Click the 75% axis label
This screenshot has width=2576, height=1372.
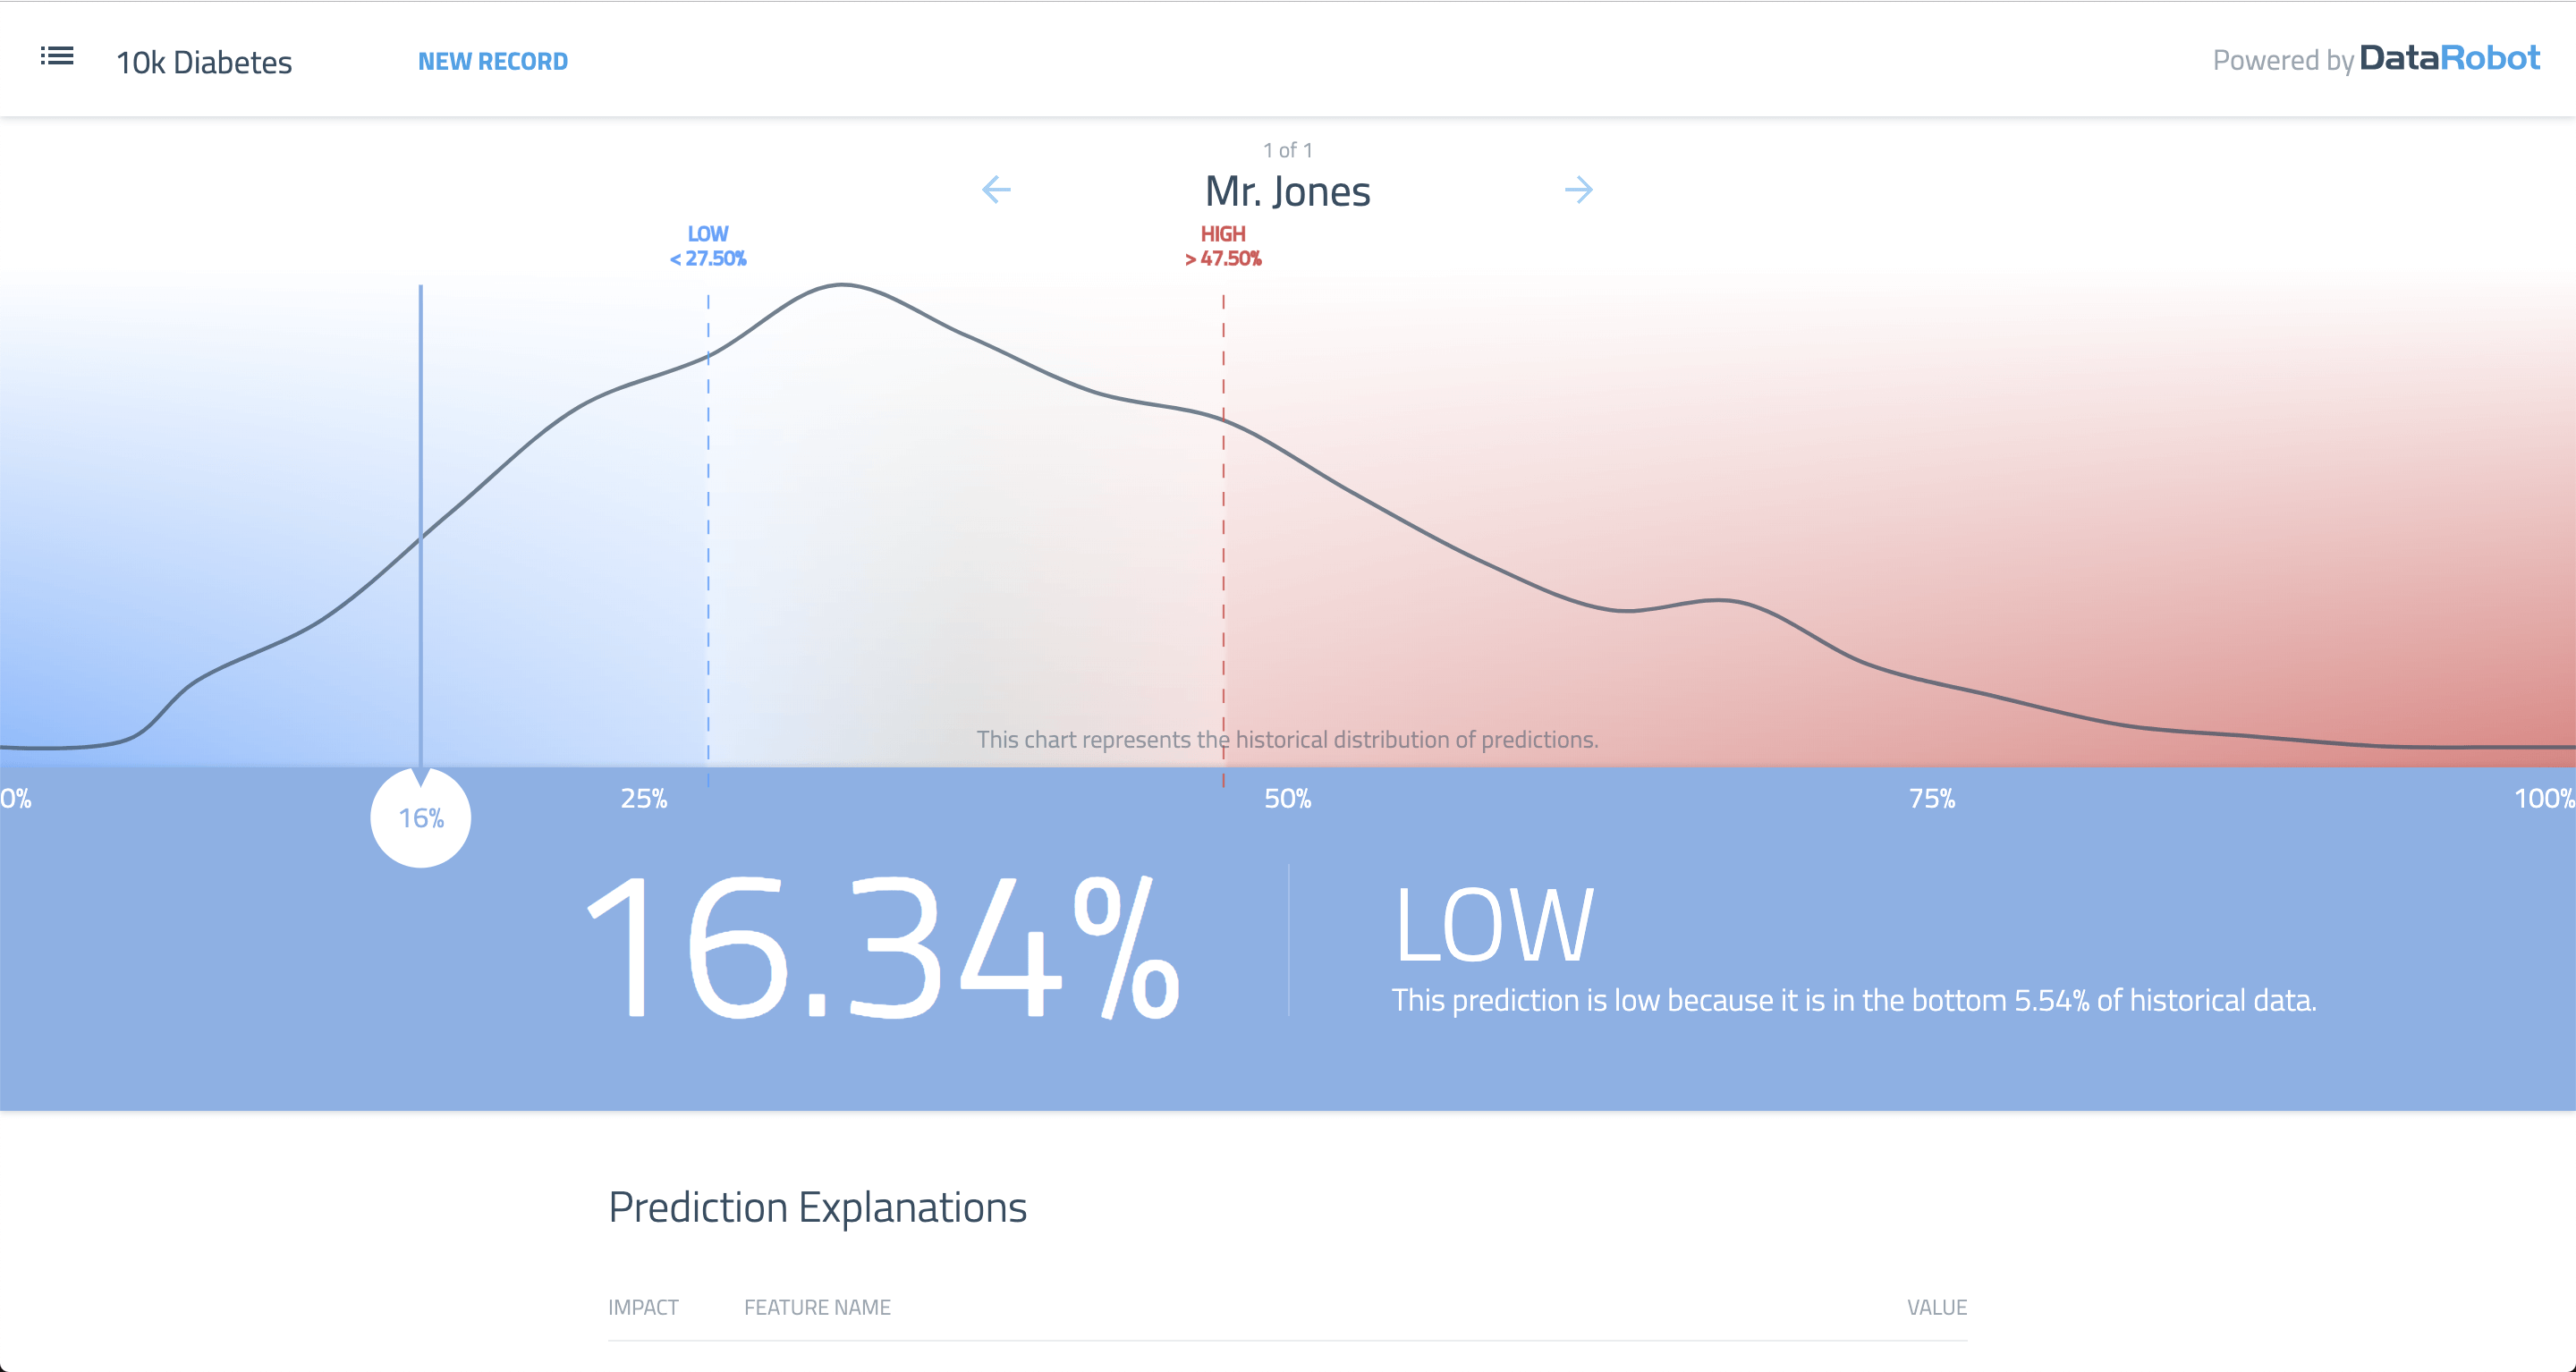(1931, 799)
